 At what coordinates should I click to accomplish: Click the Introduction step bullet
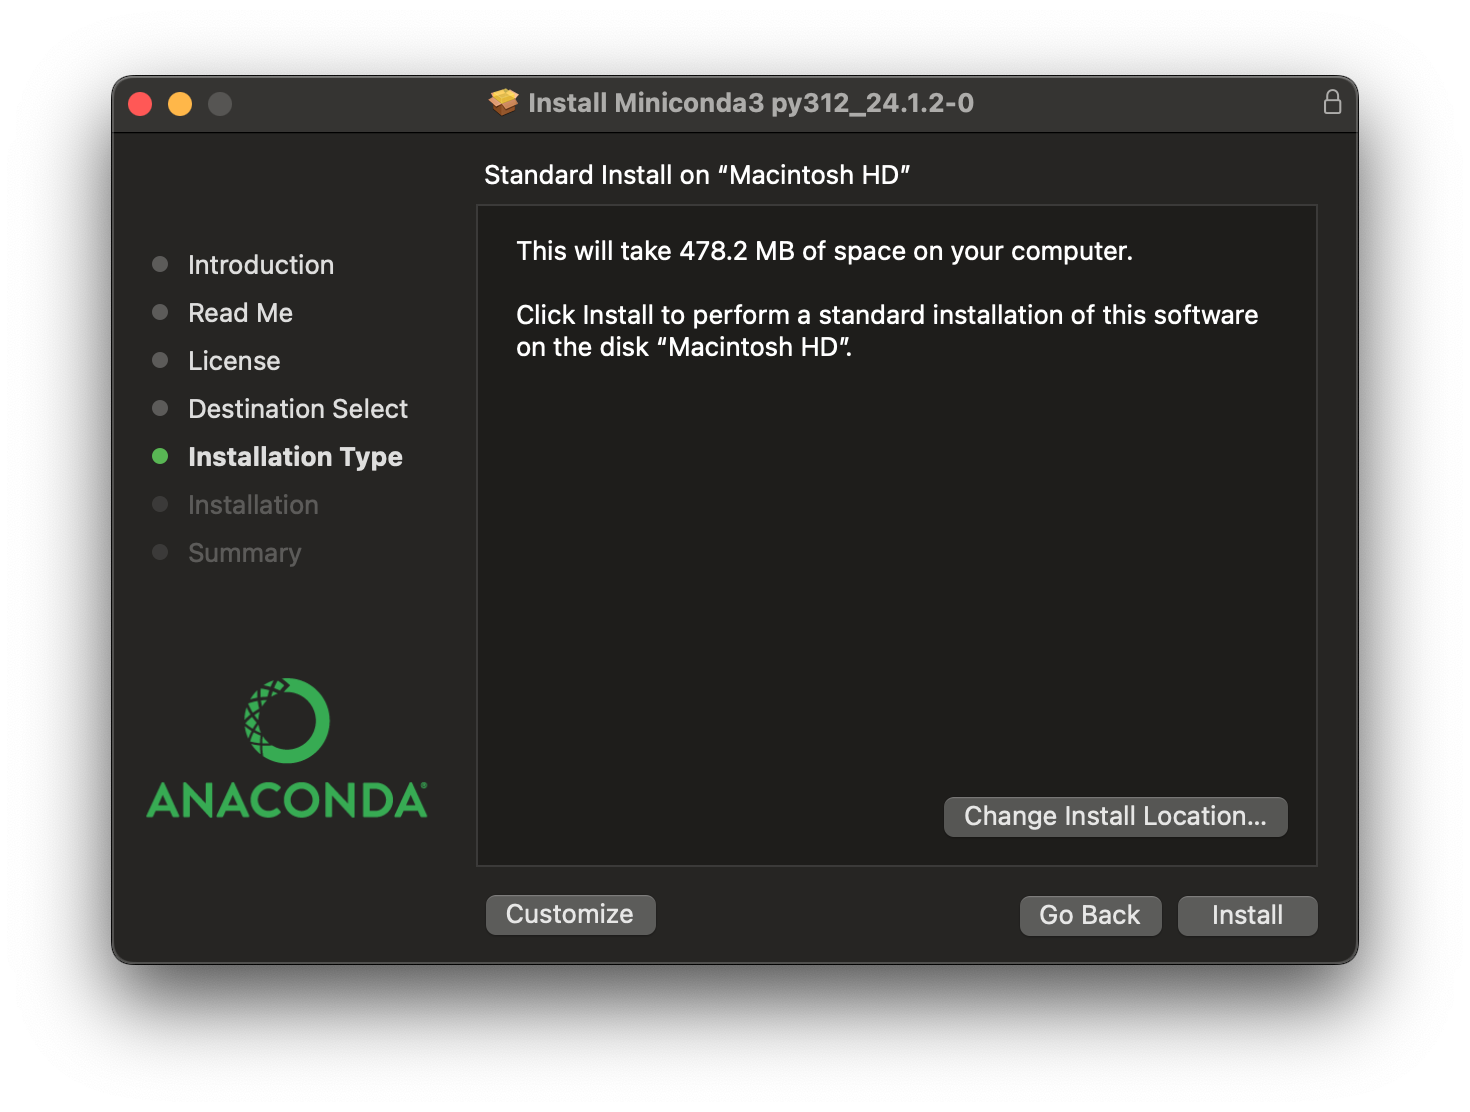pos(160,265)
